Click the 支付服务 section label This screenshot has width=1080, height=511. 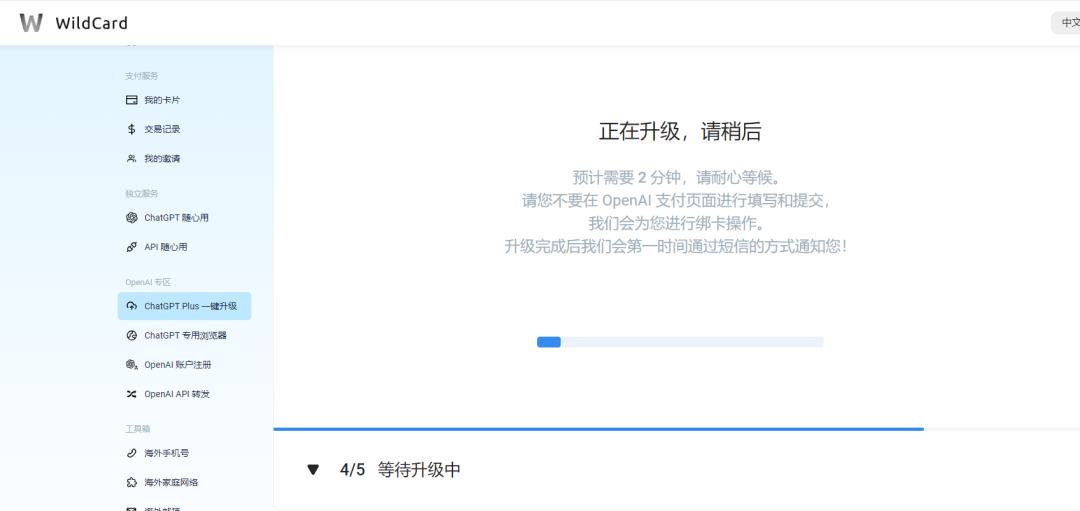[142, 76]
